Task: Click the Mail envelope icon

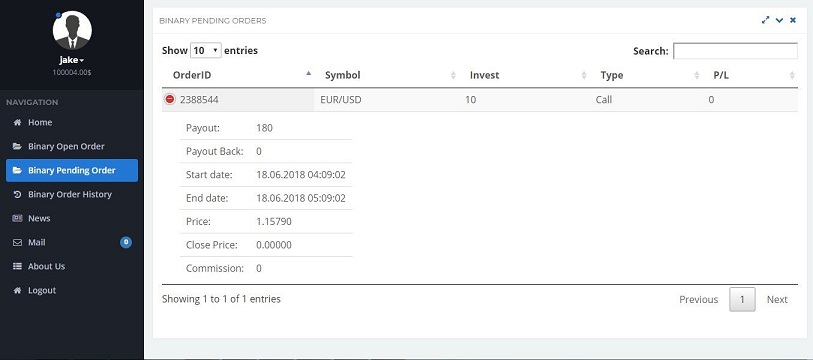Action: point(17,242)
